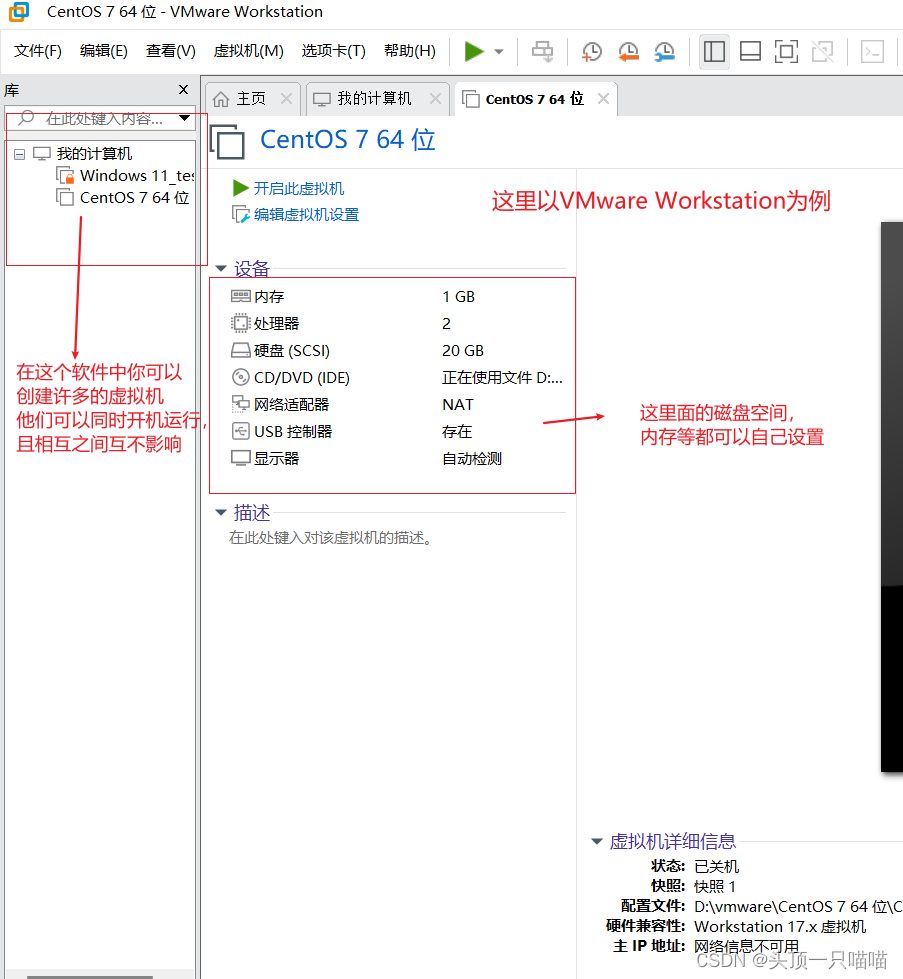Image resolution: width=903 pixels, height=979 pixels.
Task: Collapse the 设备 section
Action: (221, 268)
